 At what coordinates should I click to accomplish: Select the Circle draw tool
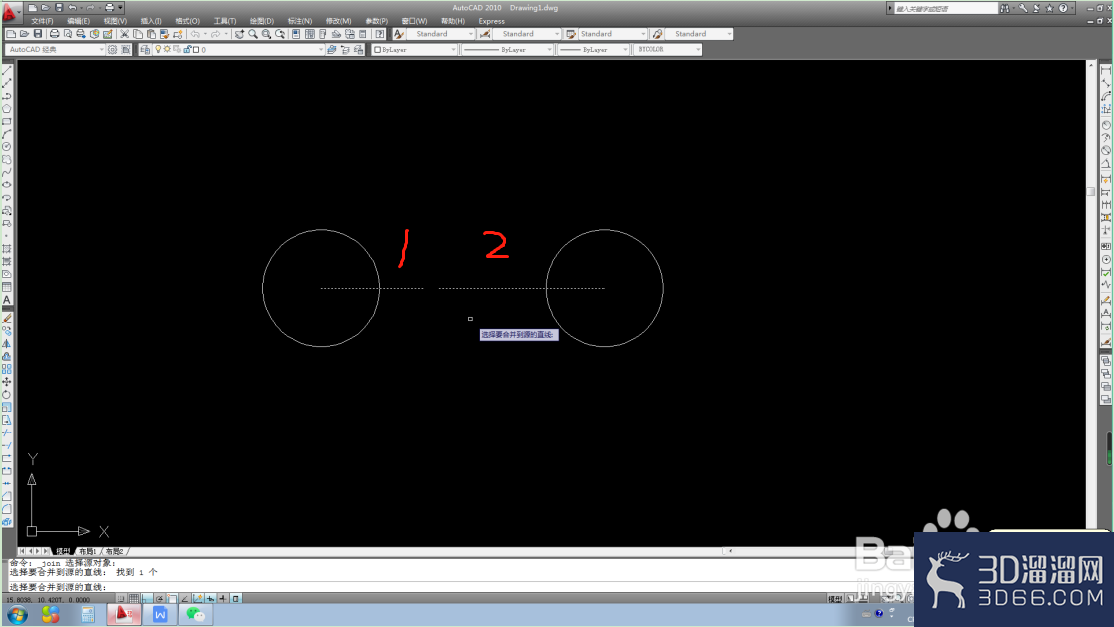[x=7, y=146]
